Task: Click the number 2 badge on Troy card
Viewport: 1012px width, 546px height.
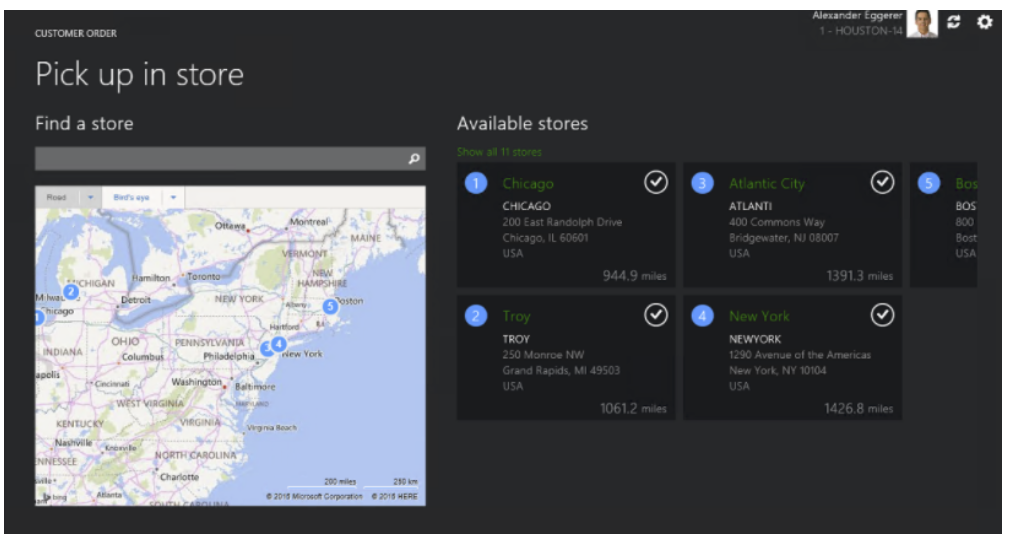Action: pos(476,316)
